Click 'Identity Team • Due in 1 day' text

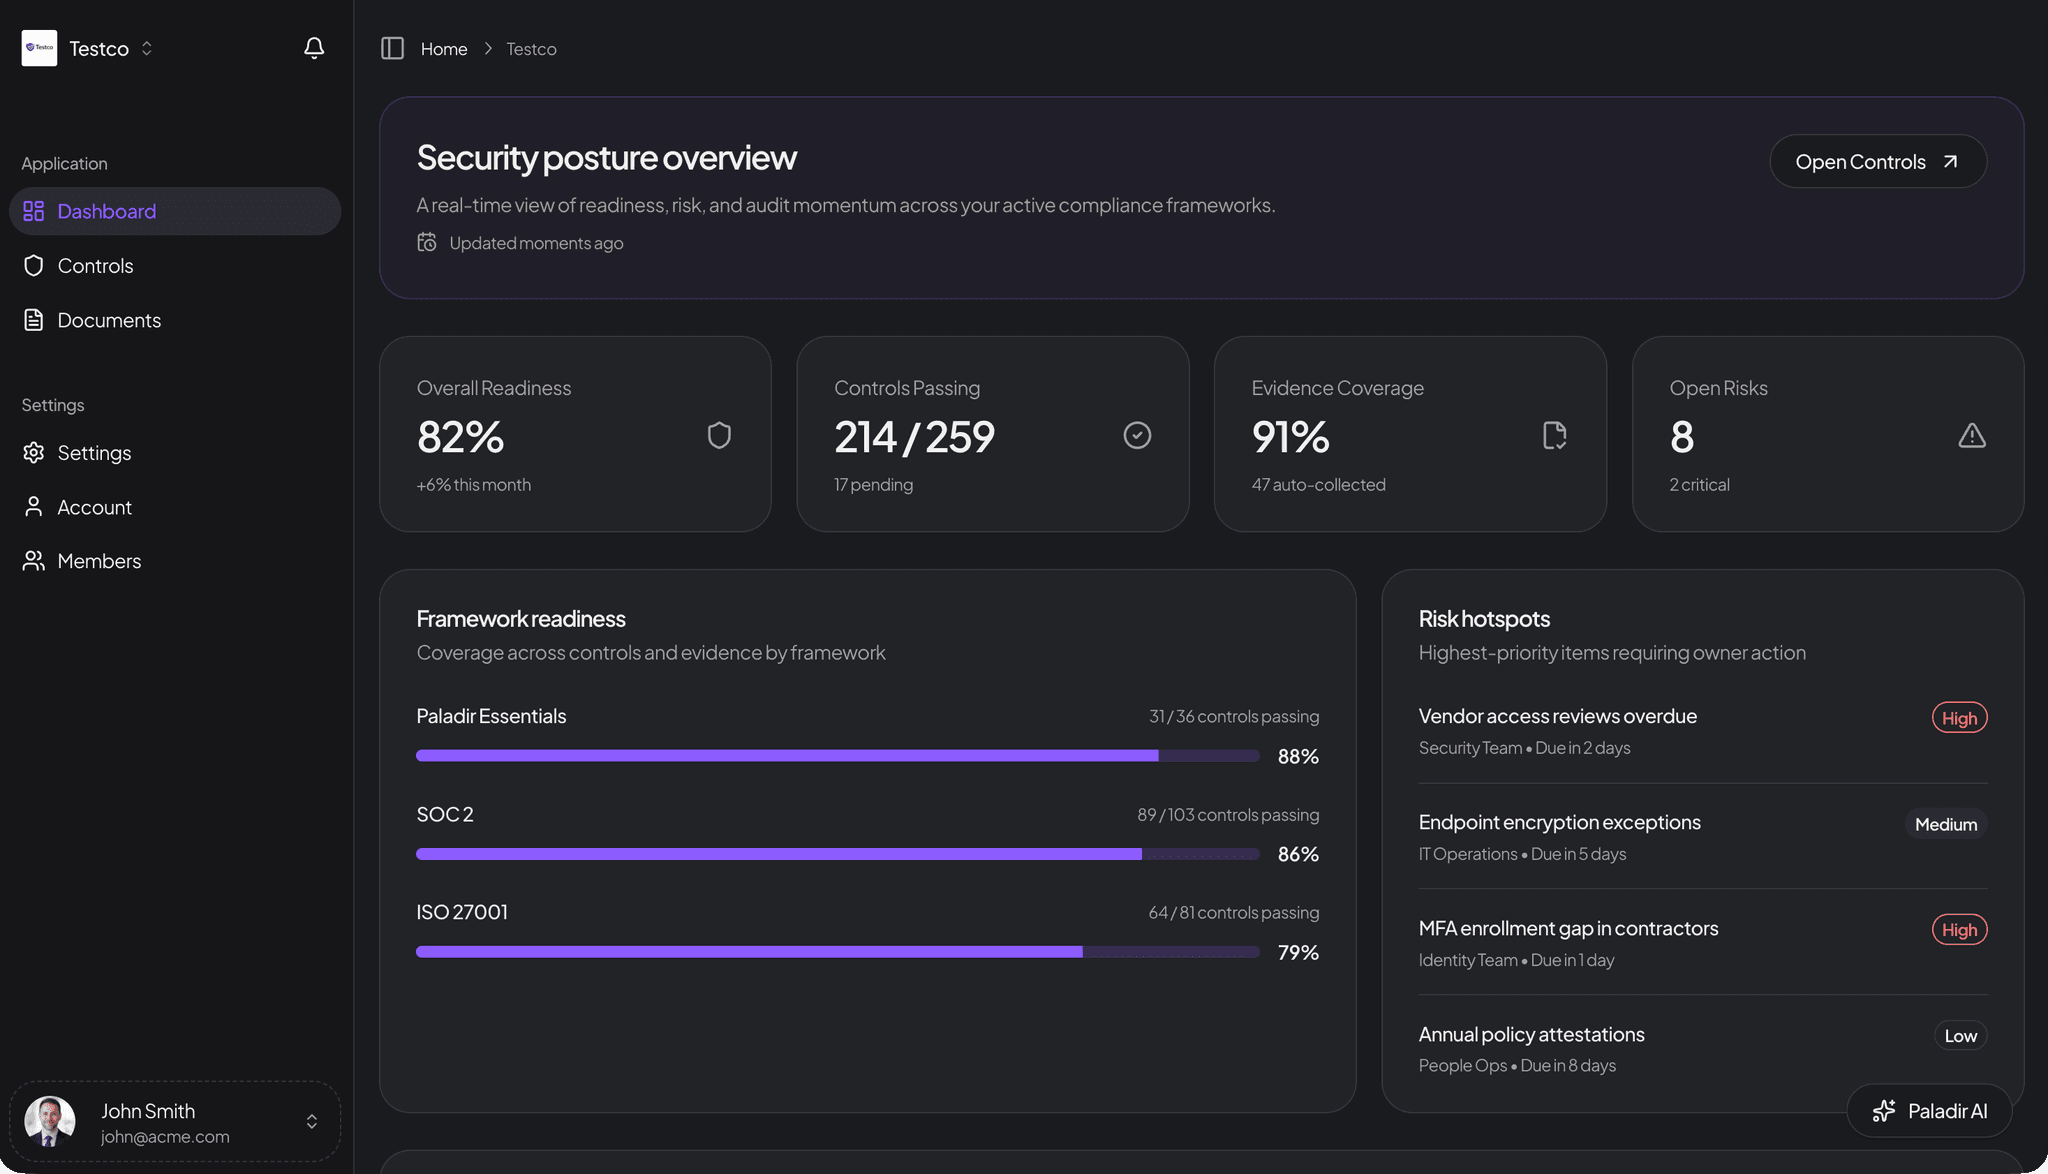(x=1516, y=960)
